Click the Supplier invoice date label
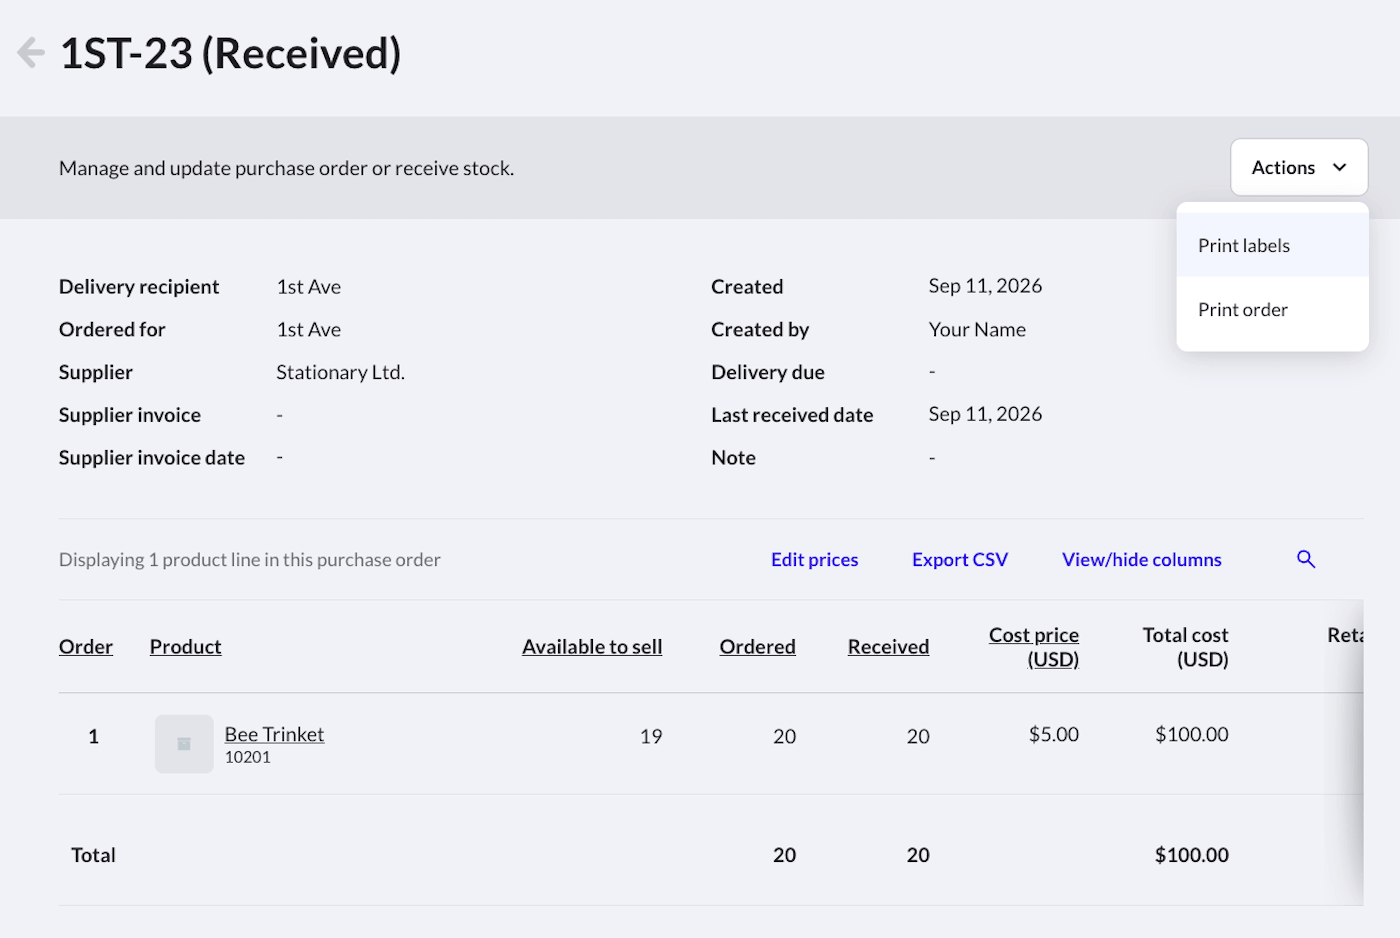 (x=152, y=457)
